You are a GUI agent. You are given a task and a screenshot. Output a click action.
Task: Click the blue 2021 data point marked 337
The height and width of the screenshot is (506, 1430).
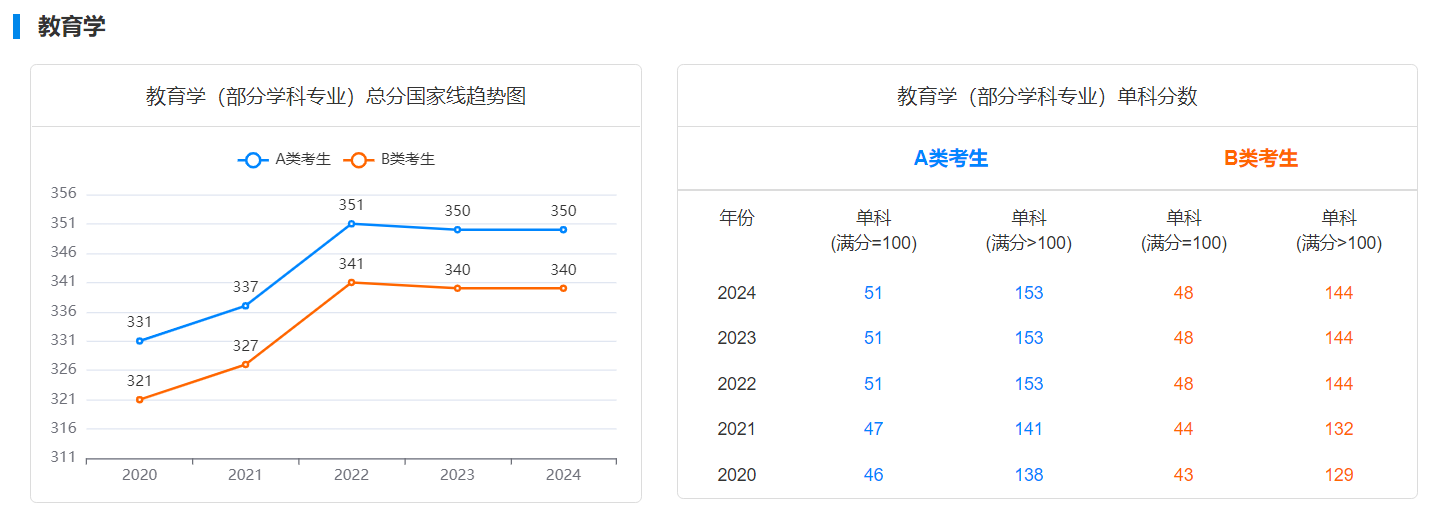click(246, 306)
